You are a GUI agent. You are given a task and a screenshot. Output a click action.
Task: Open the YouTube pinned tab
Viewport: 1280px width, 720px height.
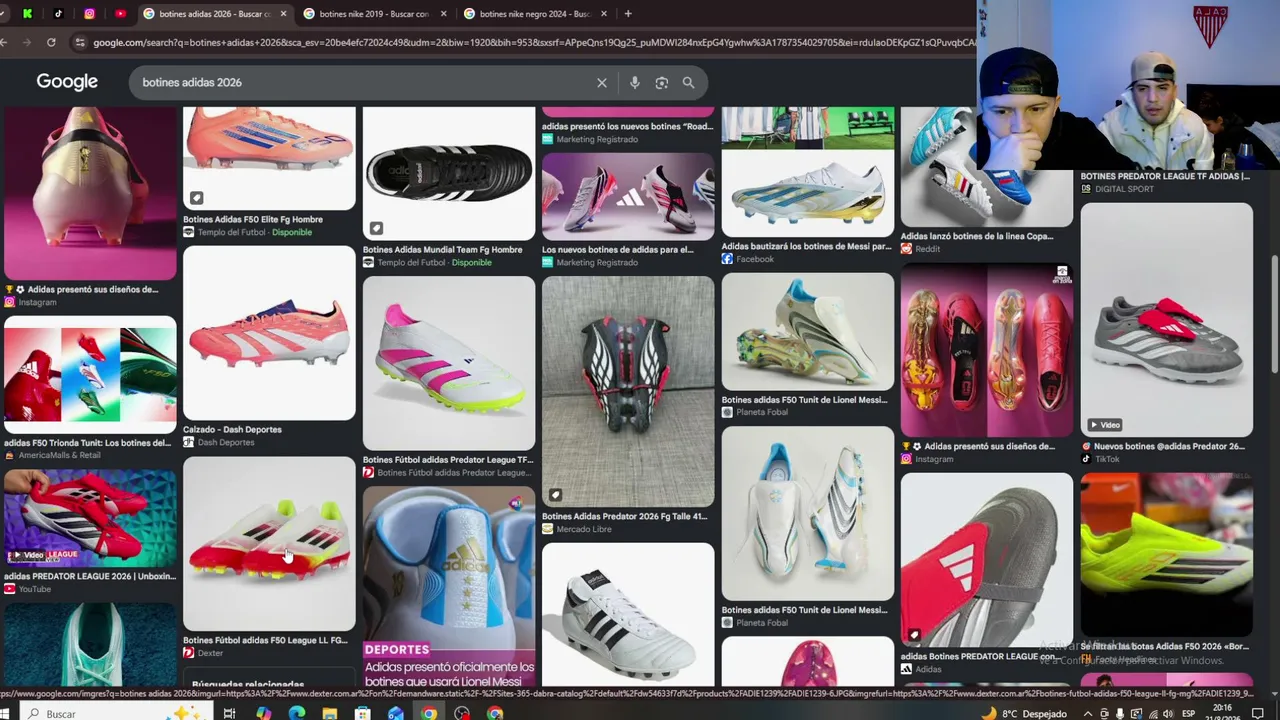[120, 14]
